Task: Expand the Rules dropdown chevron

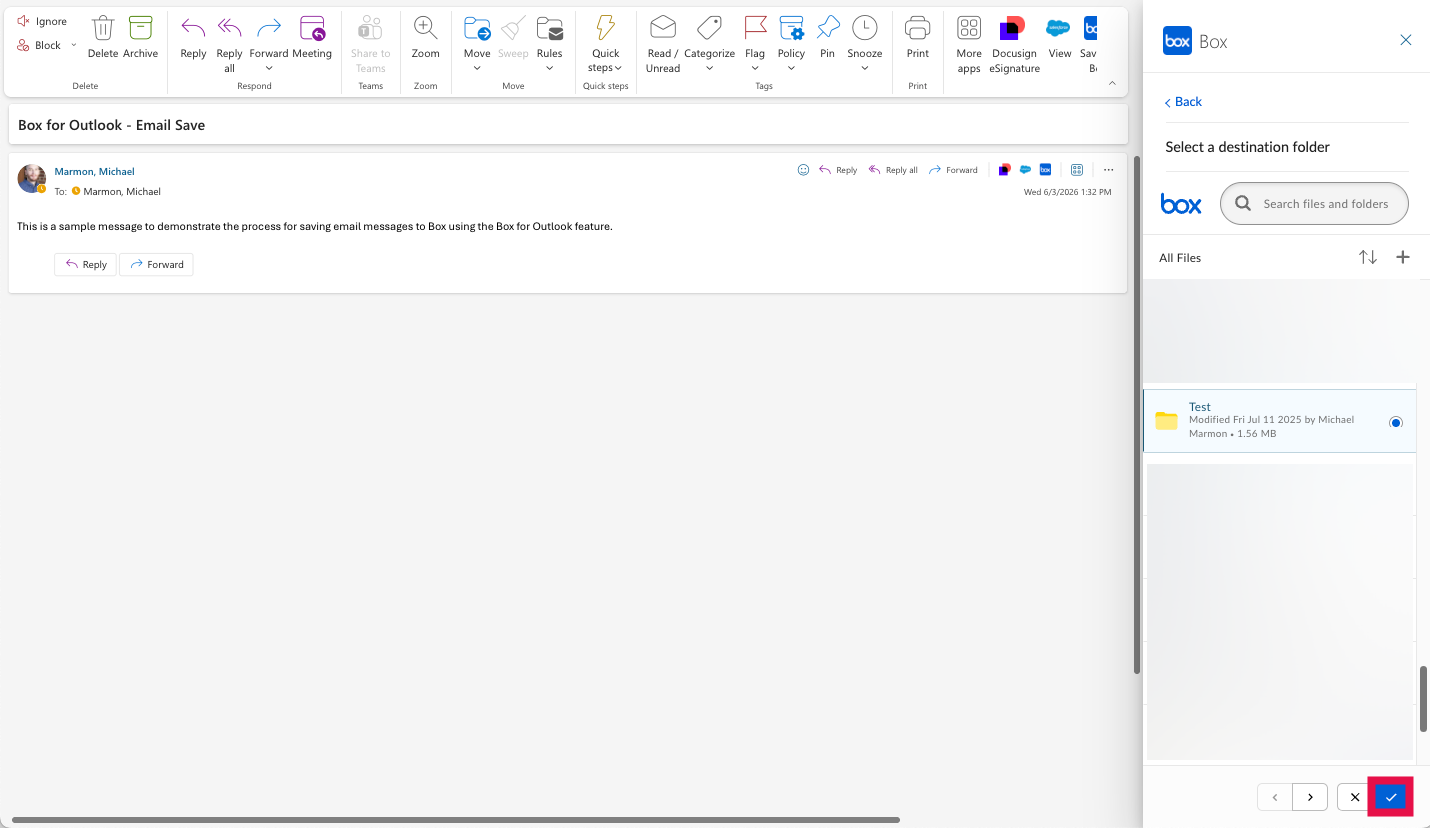Action: [x=549, y=68]
